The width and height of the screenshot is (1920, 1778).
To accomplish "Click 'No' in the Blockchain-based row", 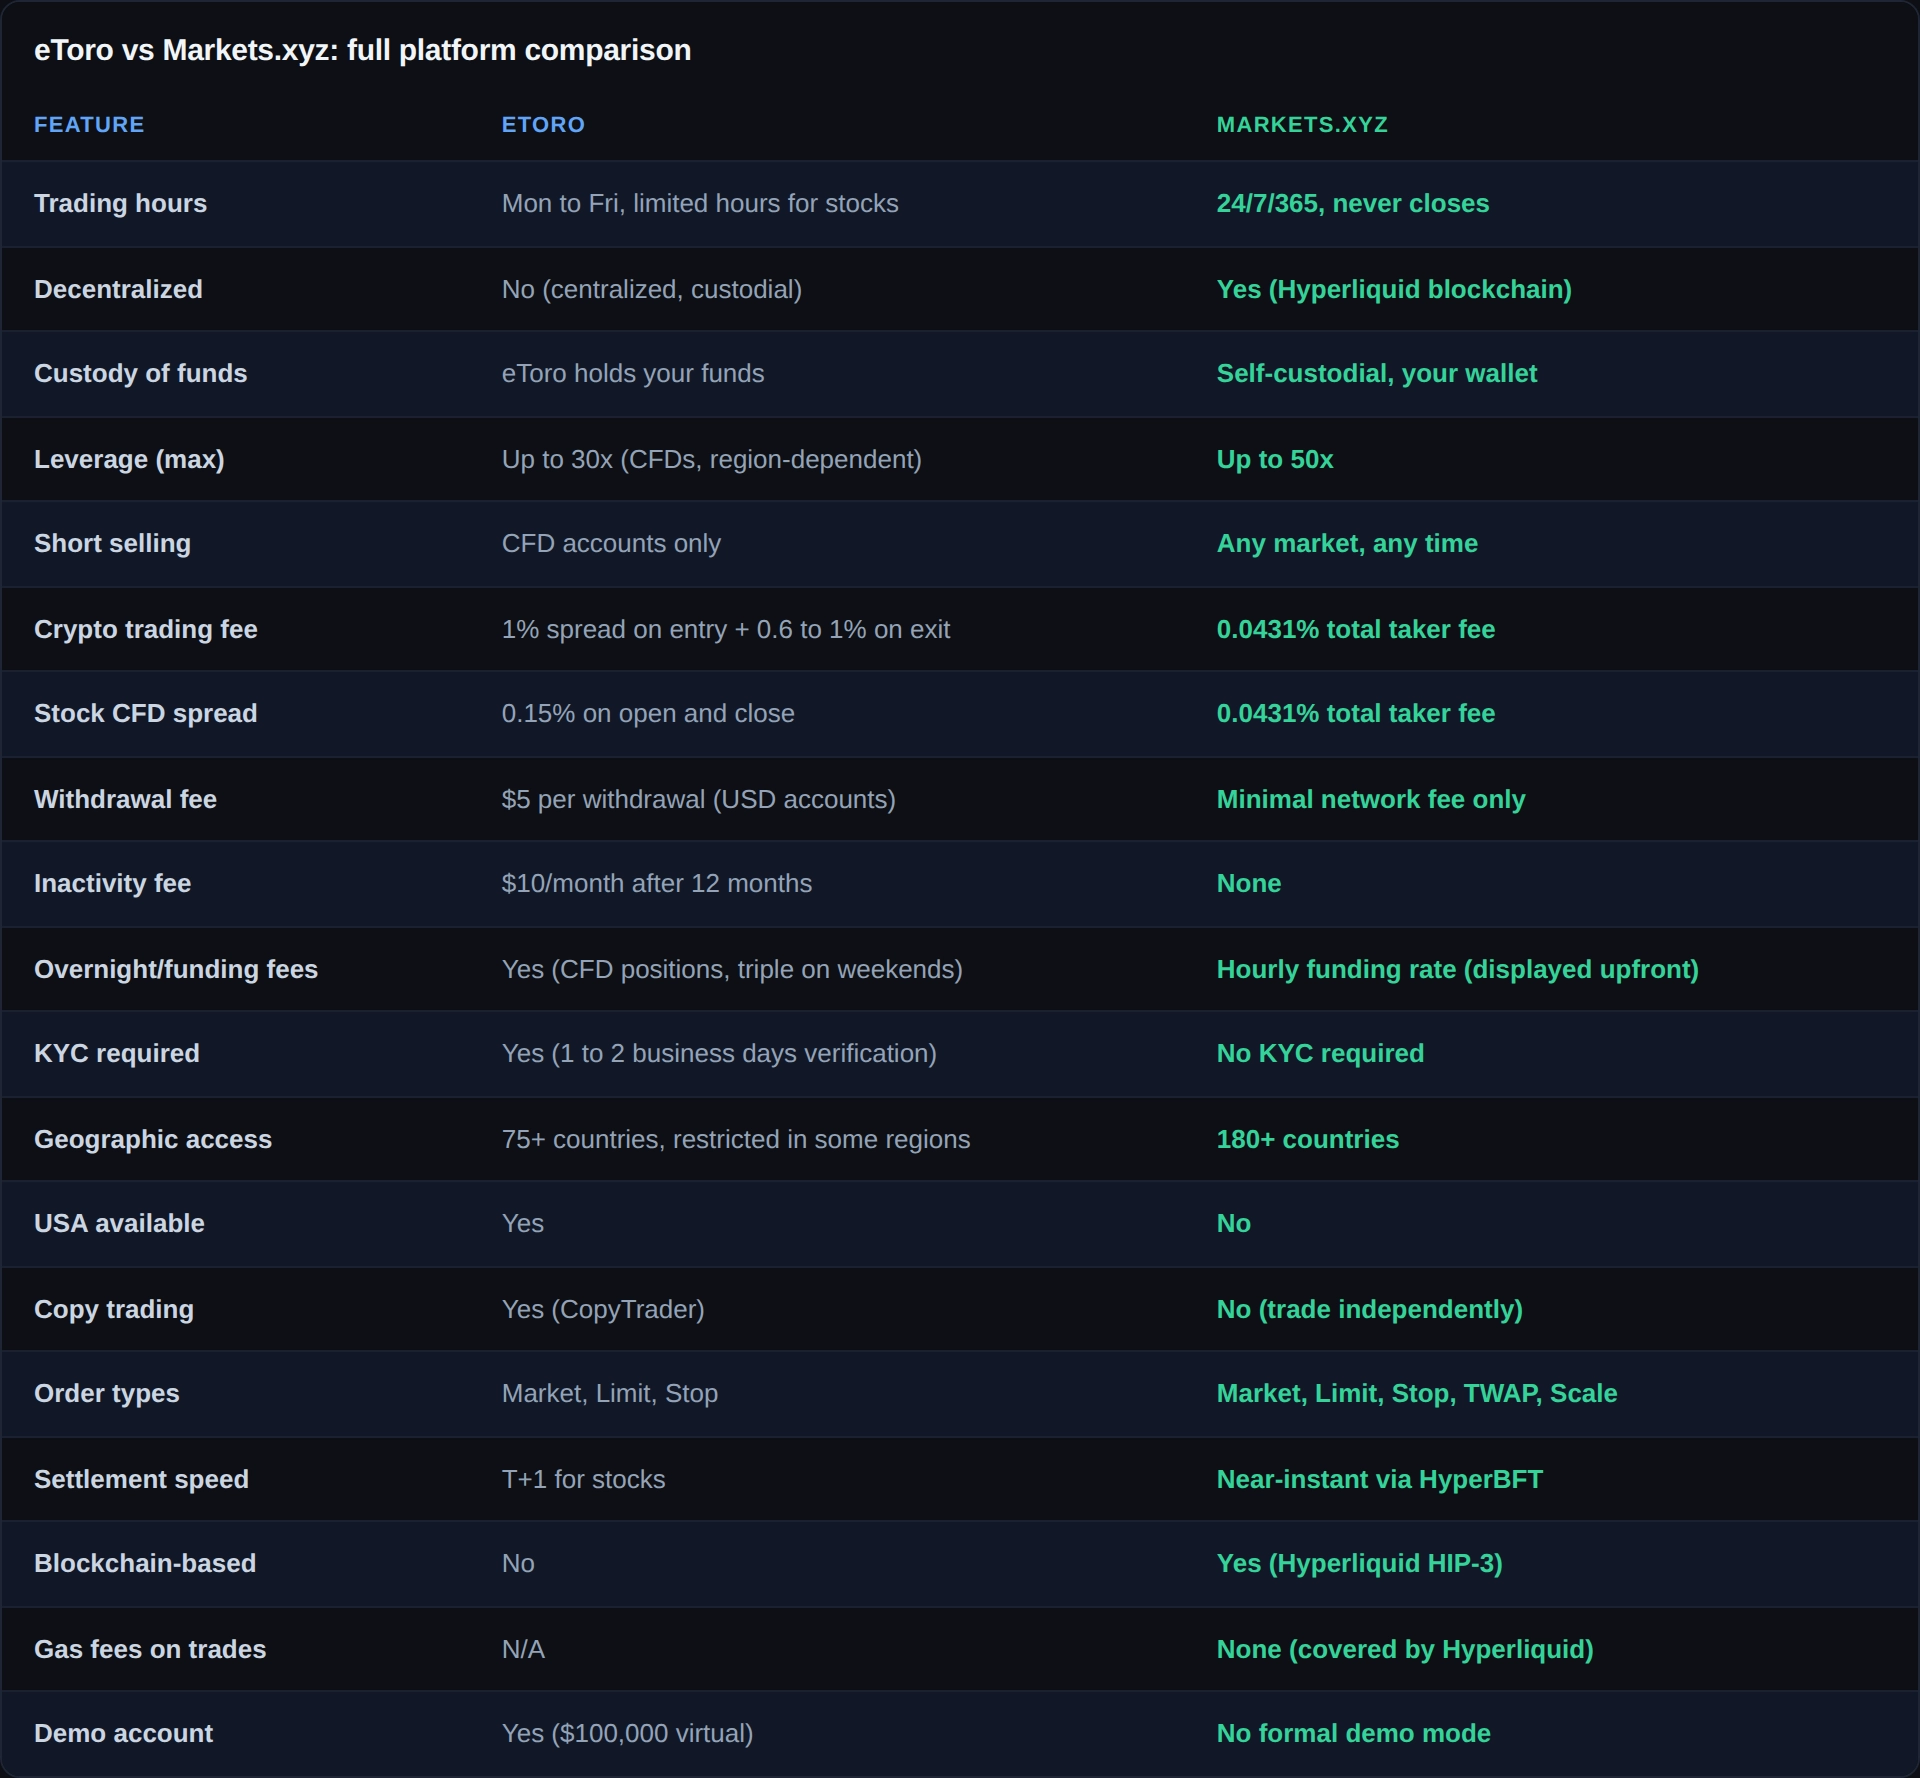I will point(517,1563).
